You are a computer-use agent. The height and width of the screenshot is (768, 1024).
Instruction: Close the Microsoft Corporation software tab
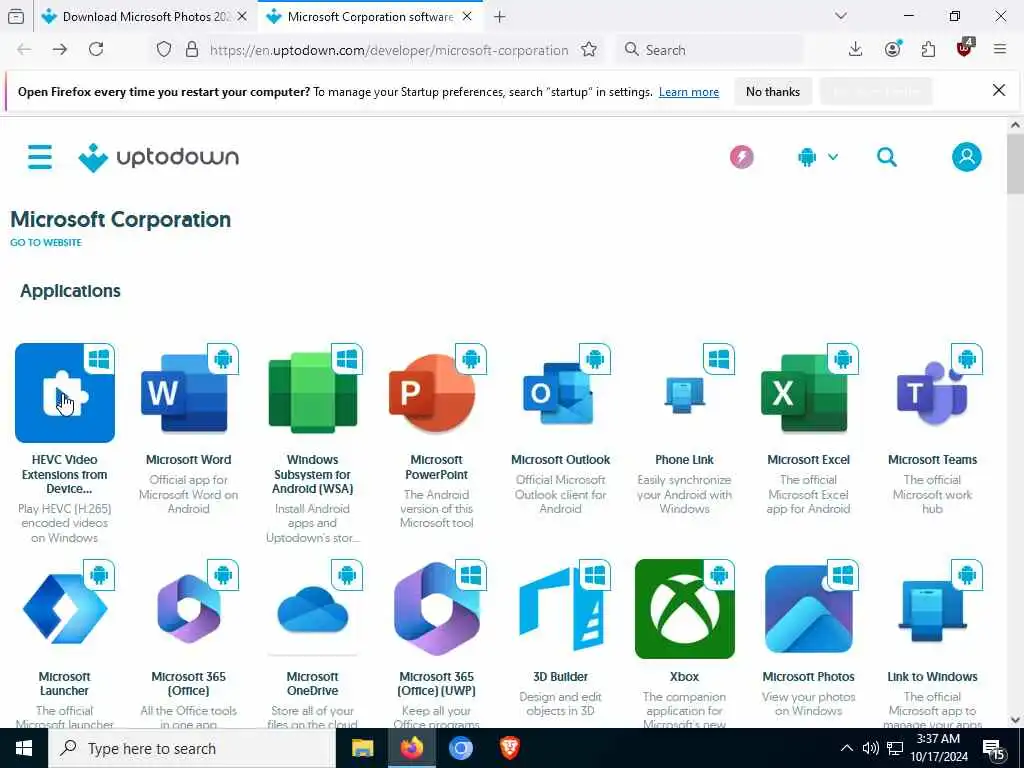click(x=467, y=17)
